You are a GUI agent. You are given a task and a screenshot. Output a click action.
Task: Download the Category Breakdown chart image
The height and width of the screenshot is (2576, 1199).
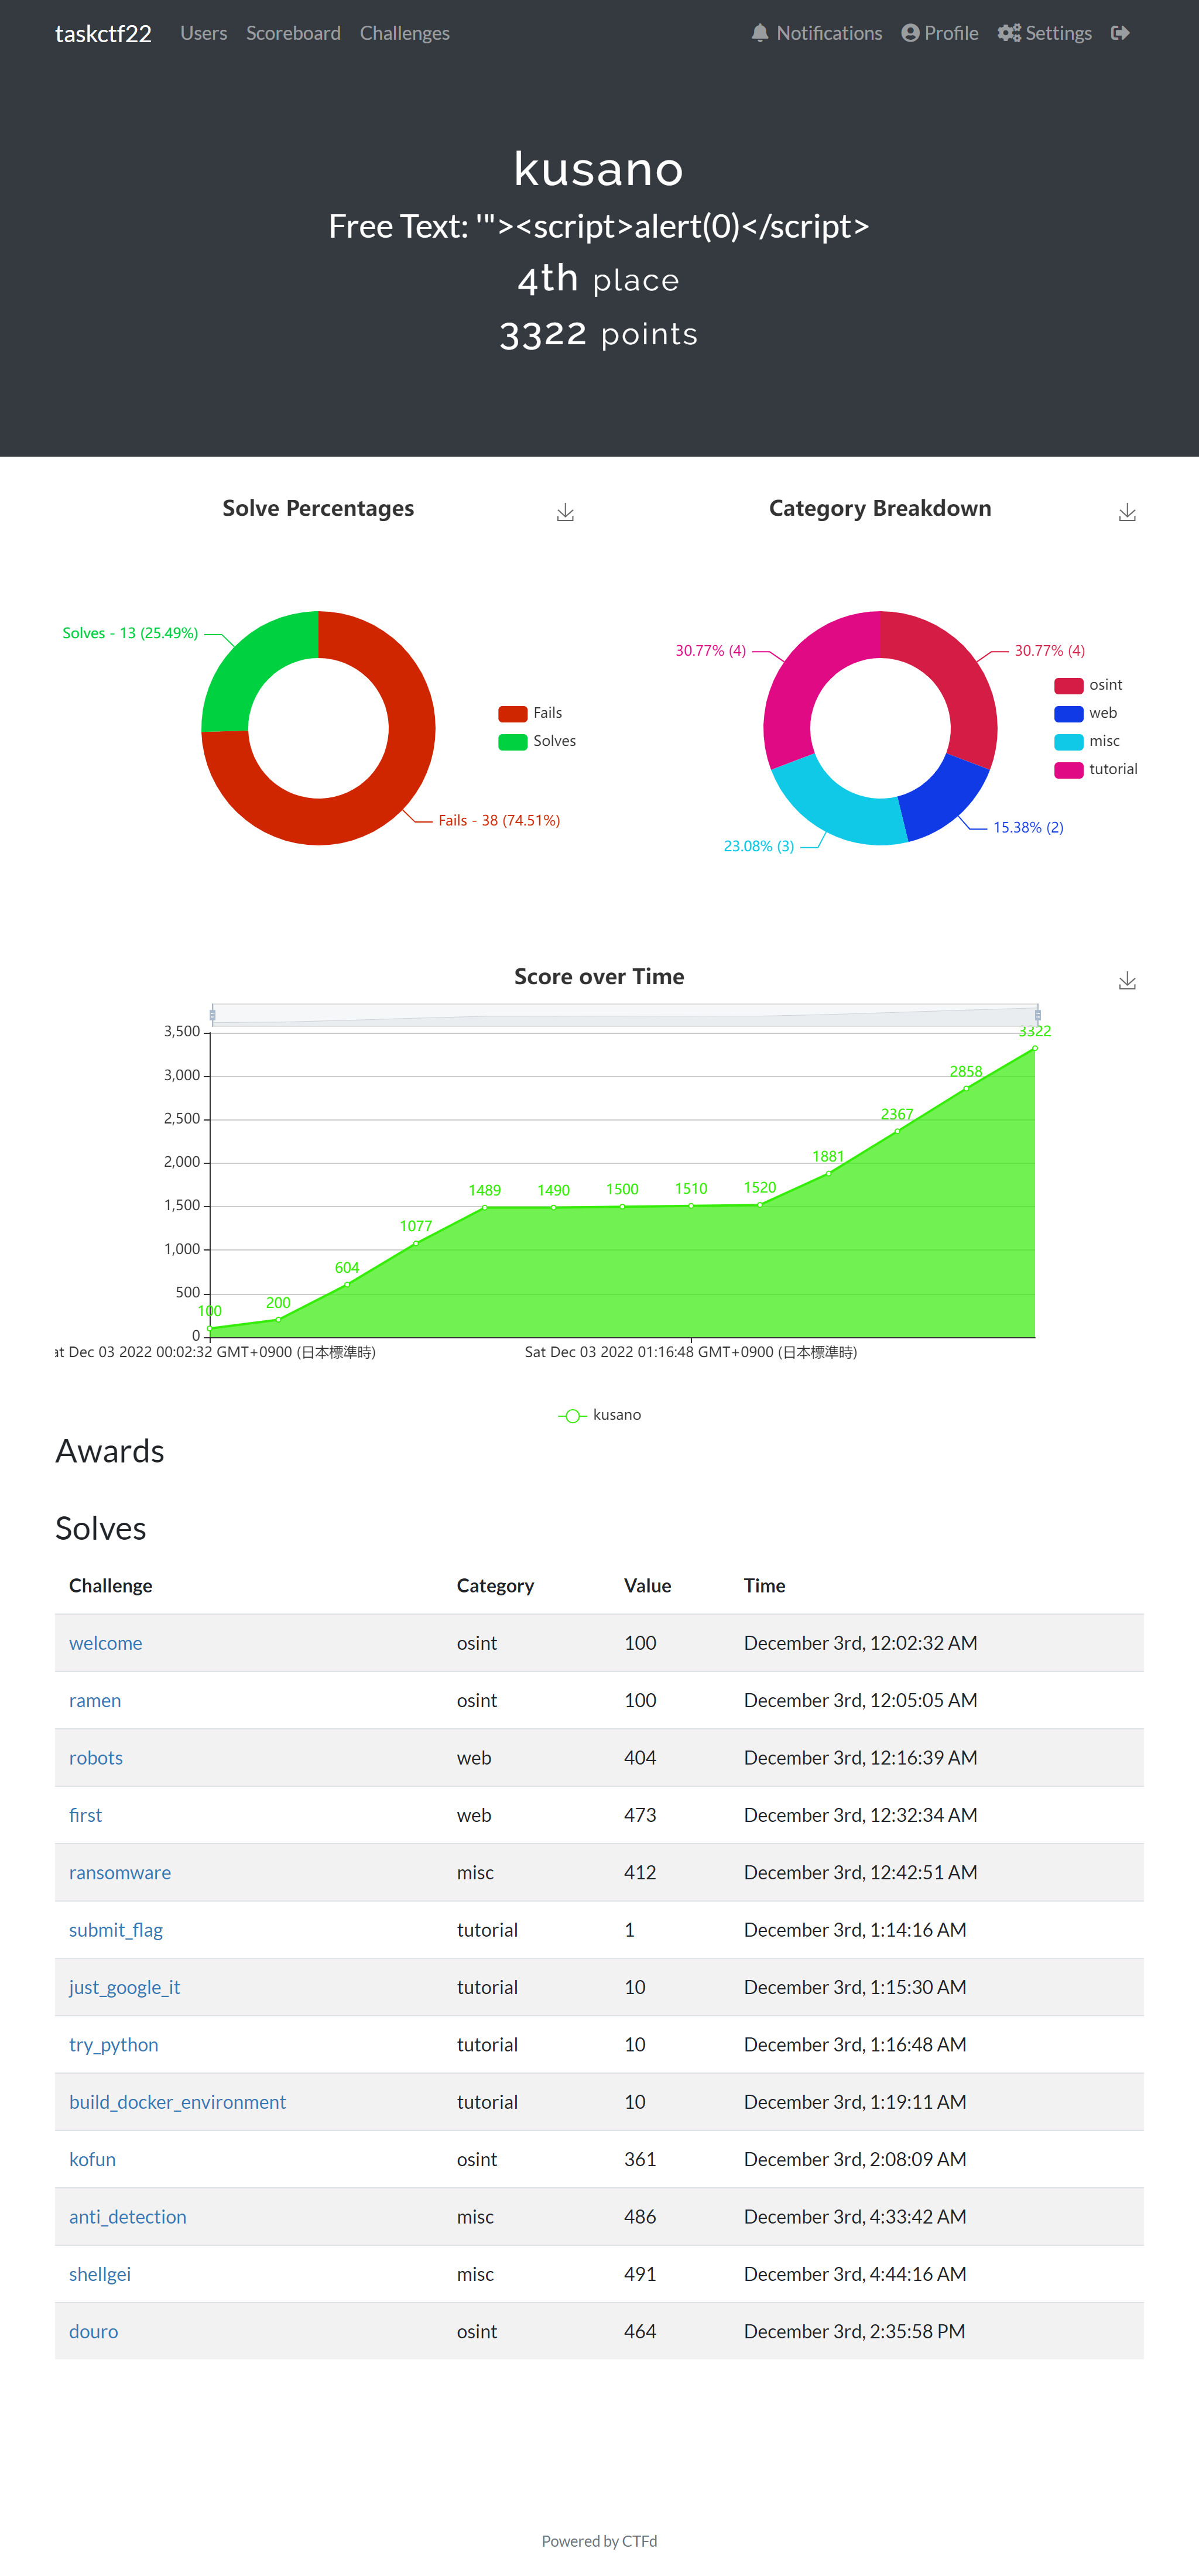click(1127, 511)
